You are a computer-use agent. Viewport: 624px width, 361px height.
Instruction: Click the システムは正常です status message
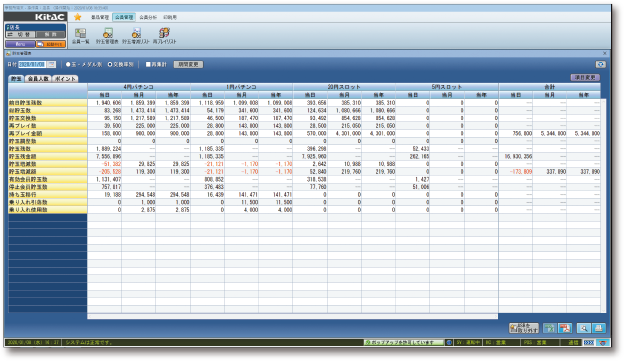point(89,342)
